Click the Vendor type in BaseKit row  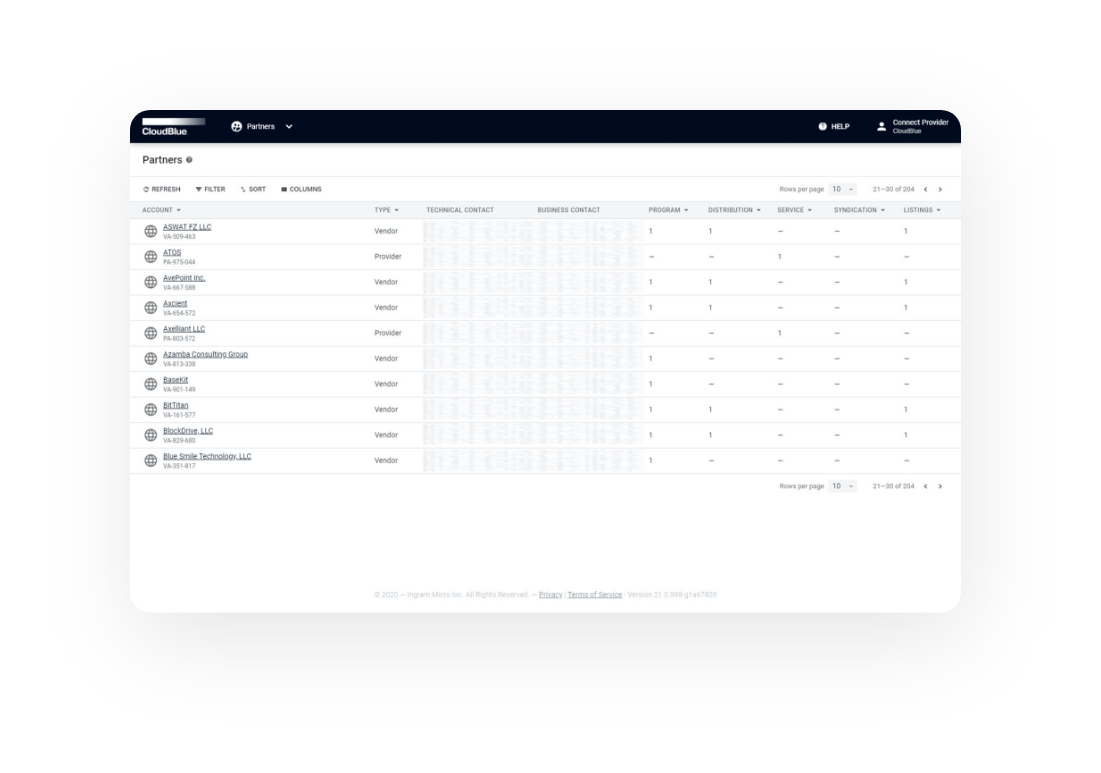click(x=386, y=384)
